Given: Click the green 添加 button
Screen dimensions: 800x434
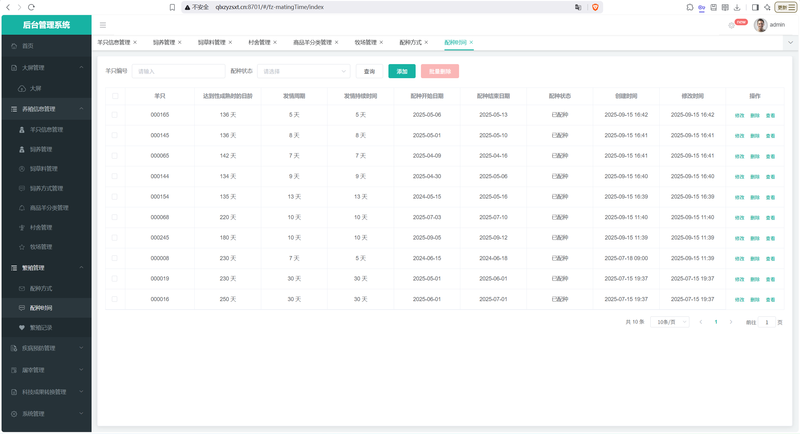Looking at the screenshot, I should click(x=402, y=71).
